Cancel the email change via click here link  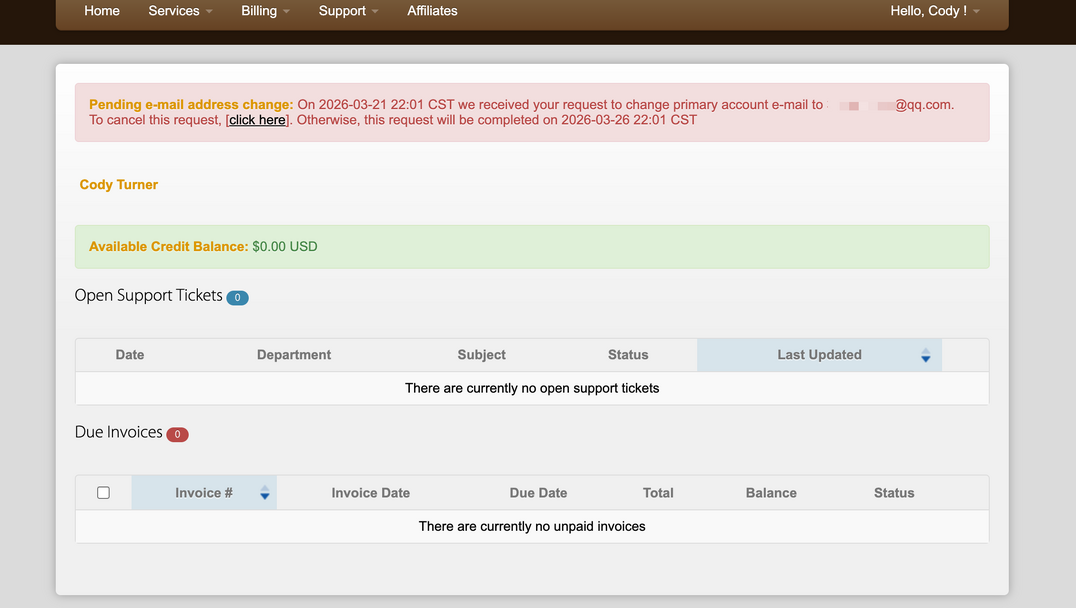[257, 120]
